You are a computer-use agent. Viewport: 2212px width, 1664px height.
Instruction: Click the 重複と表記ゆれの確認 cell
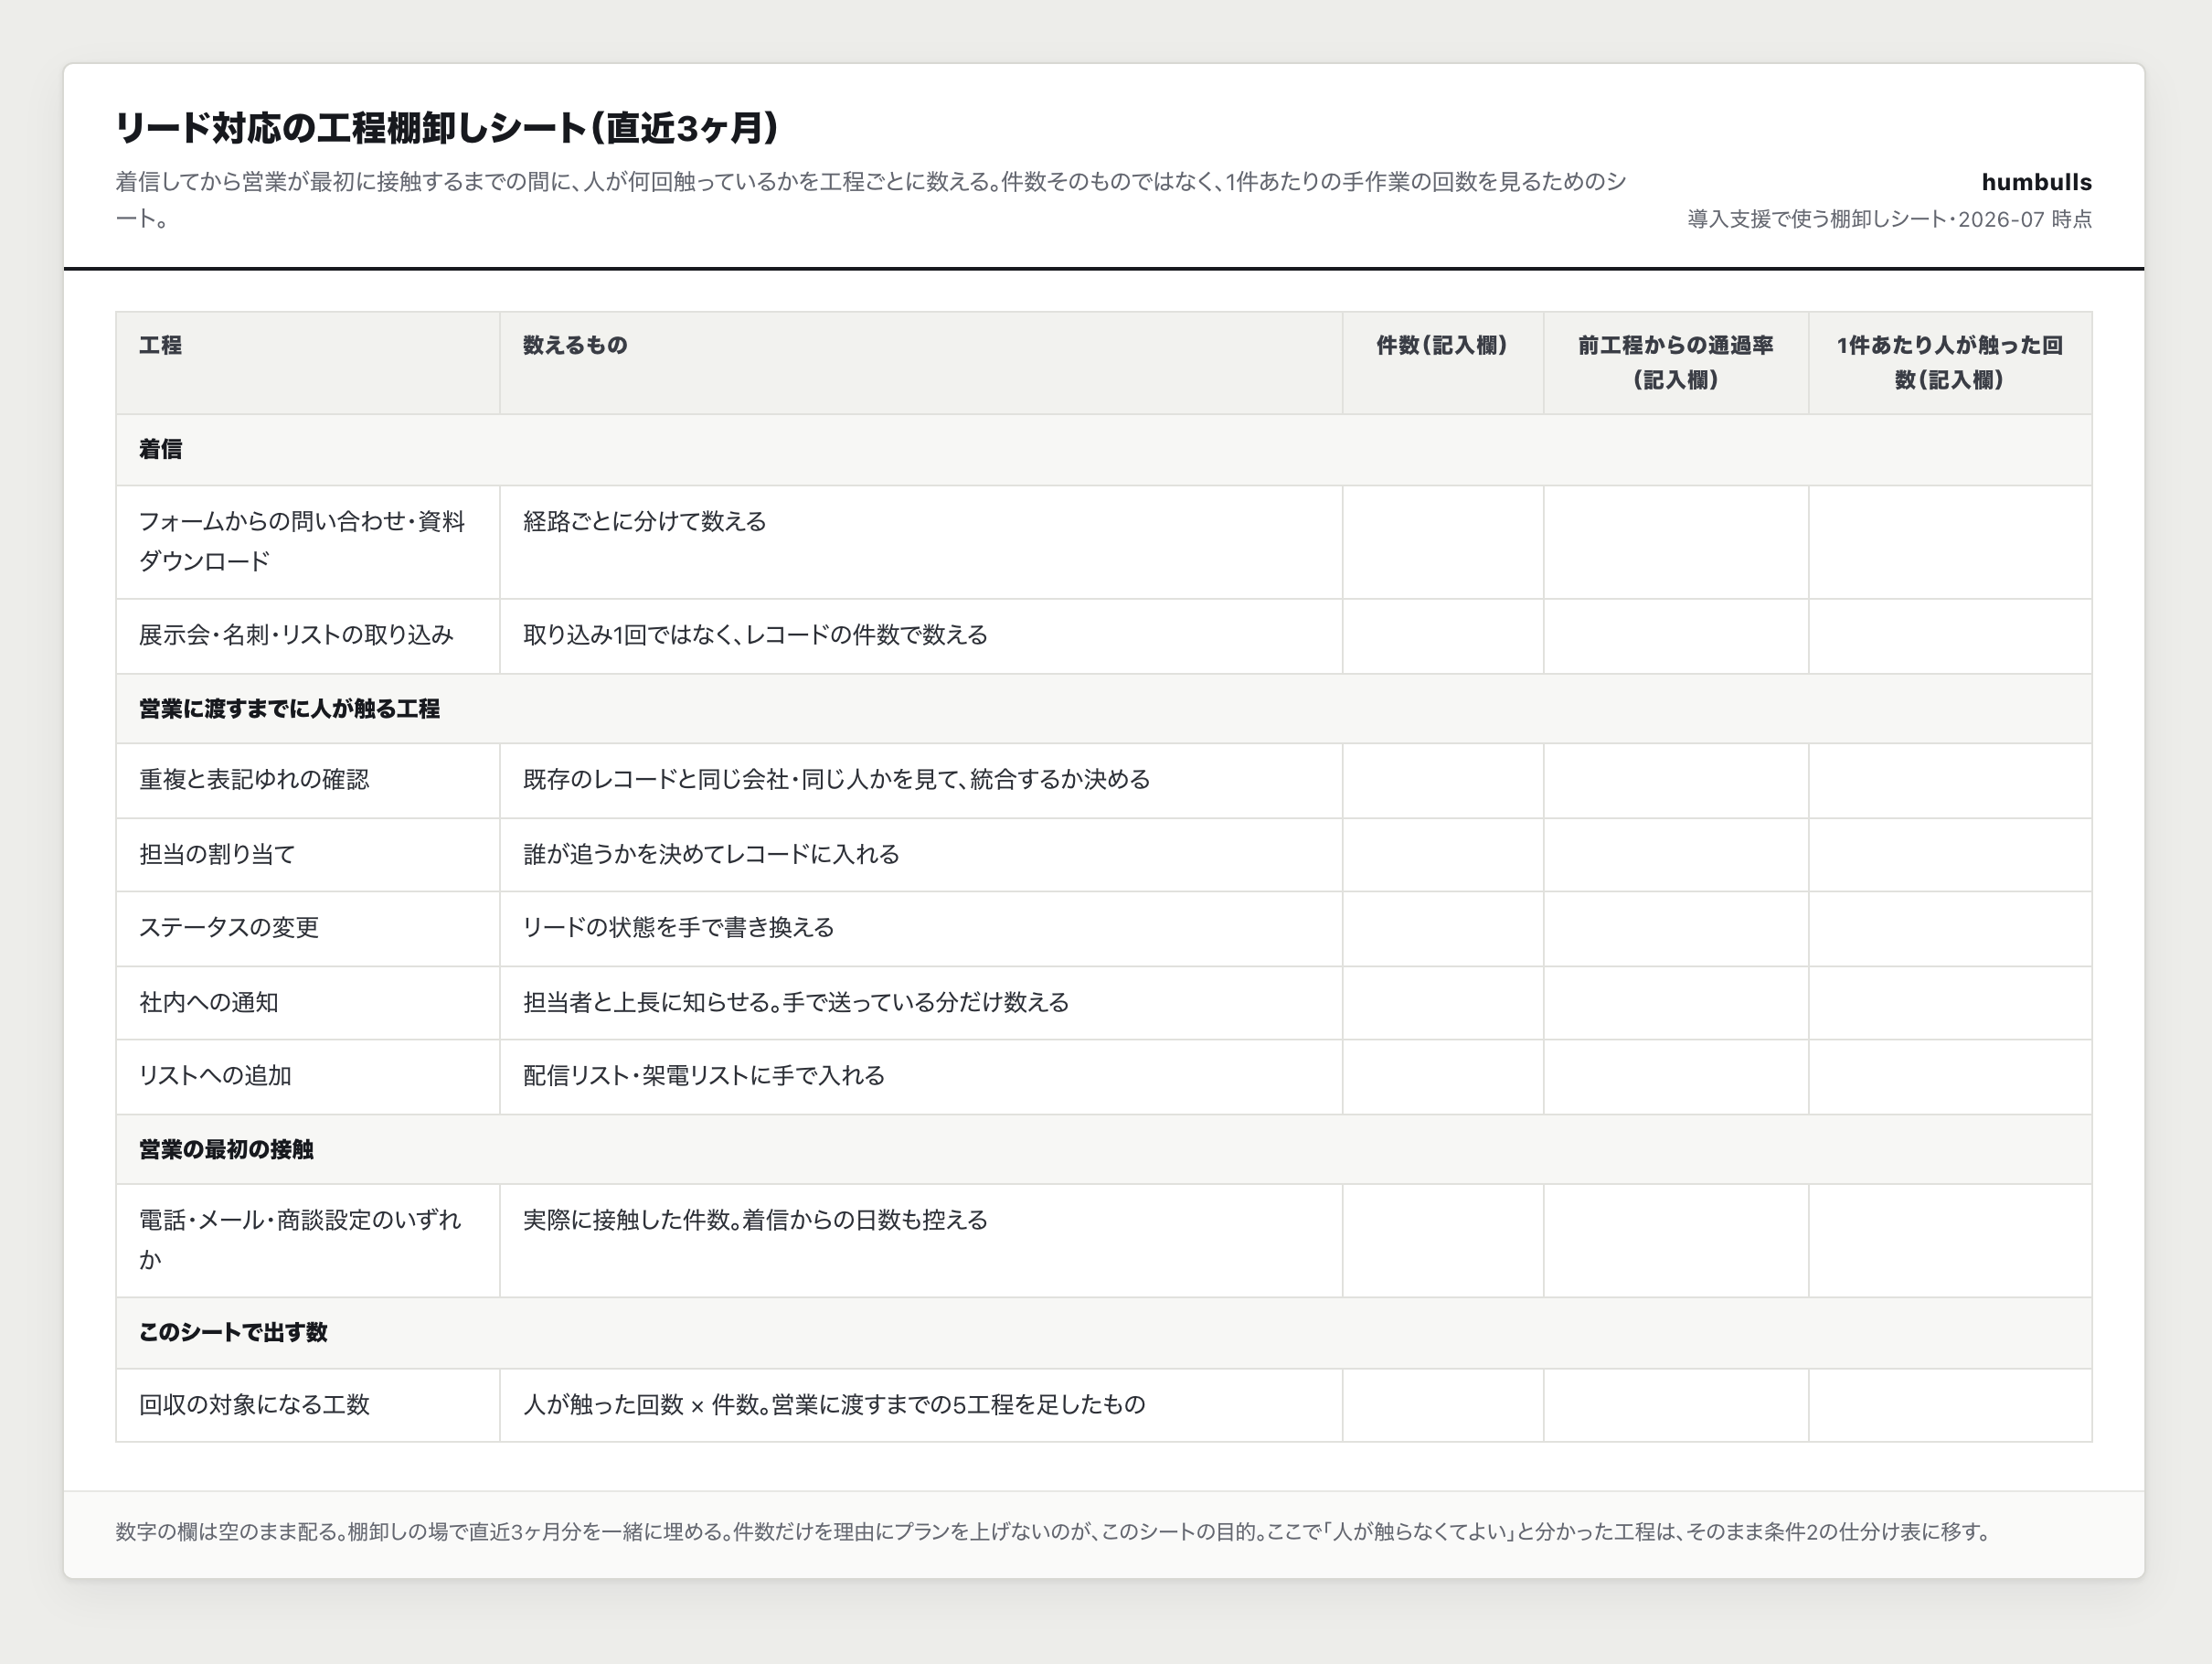(308, 780)
